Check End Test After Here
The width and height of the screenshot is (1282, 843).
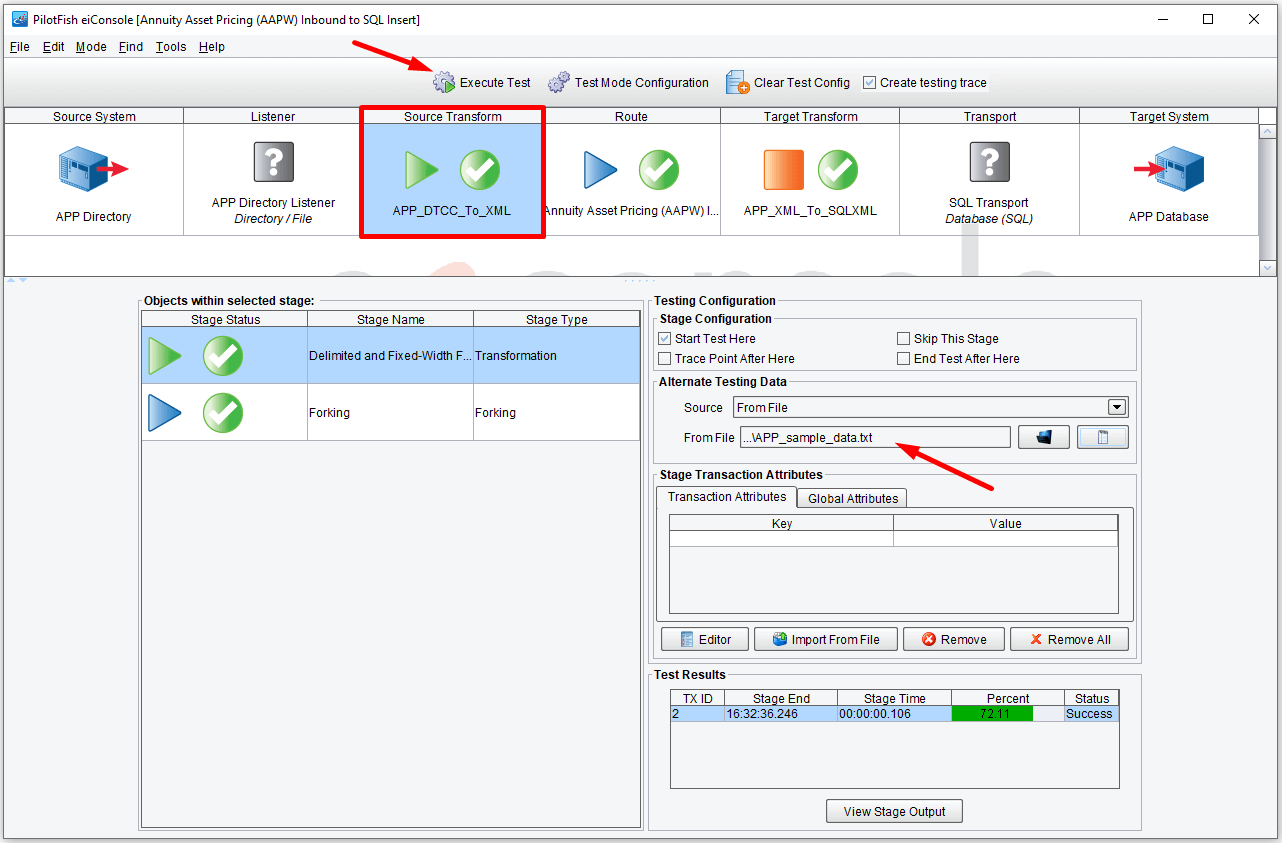coord(904,359)
